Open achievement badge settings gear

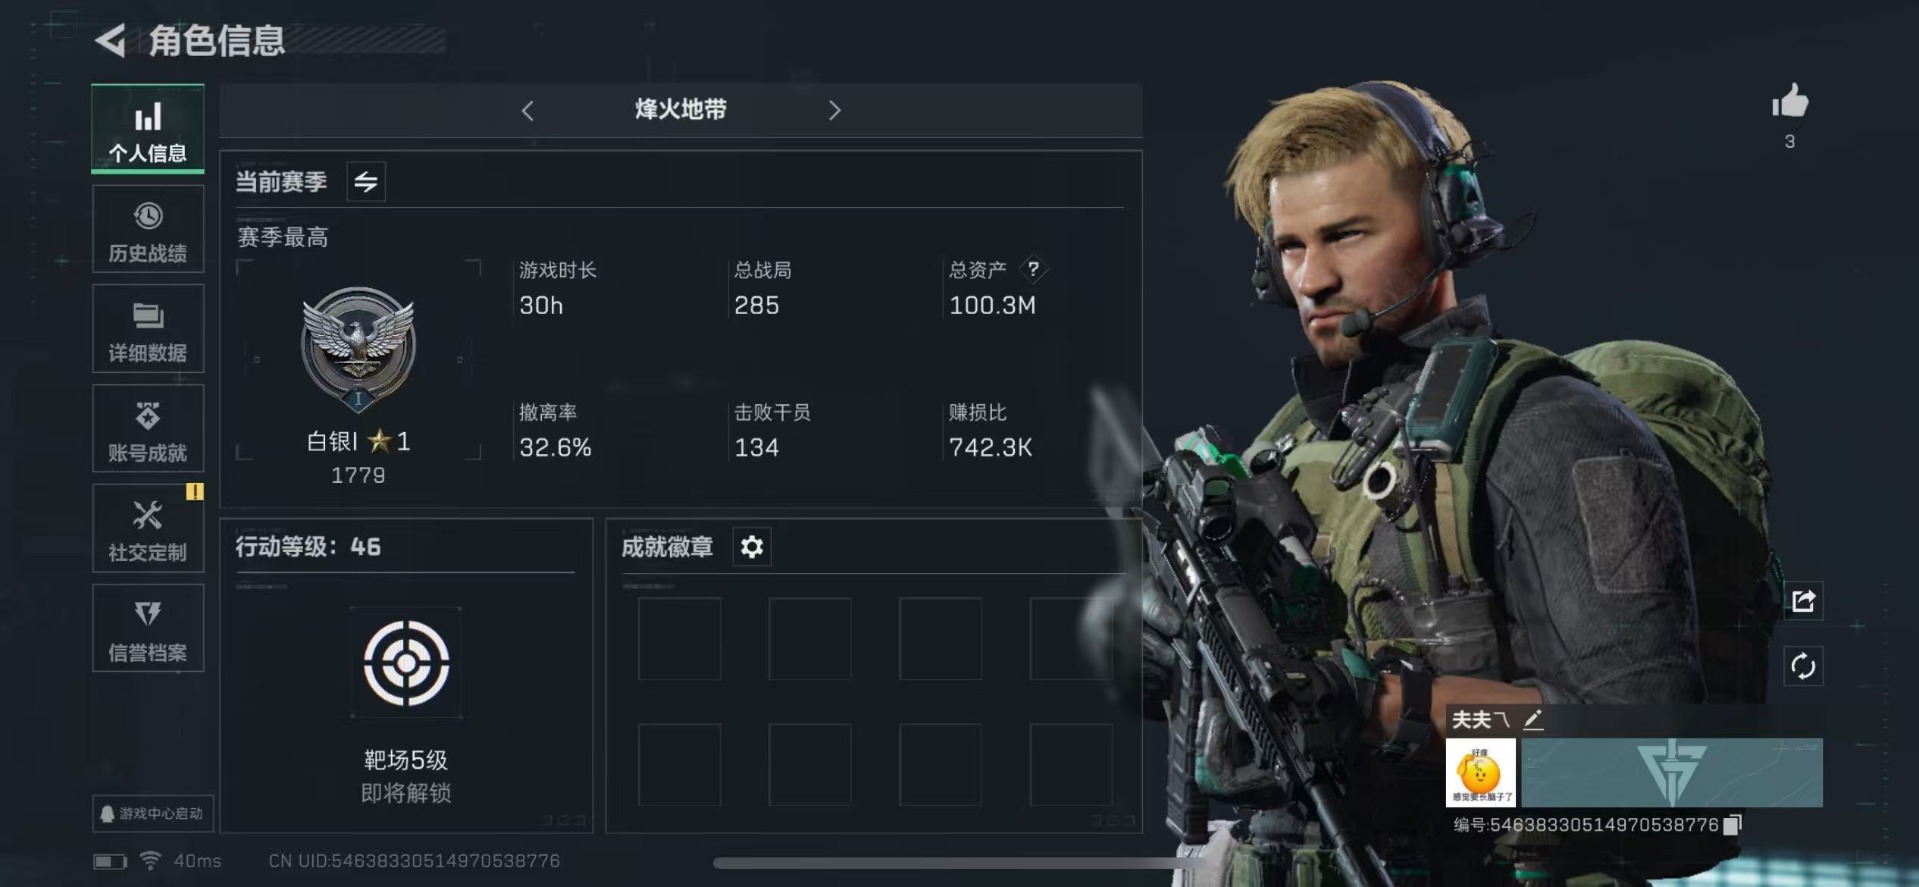pyautogui.click(x=752, y=547)
